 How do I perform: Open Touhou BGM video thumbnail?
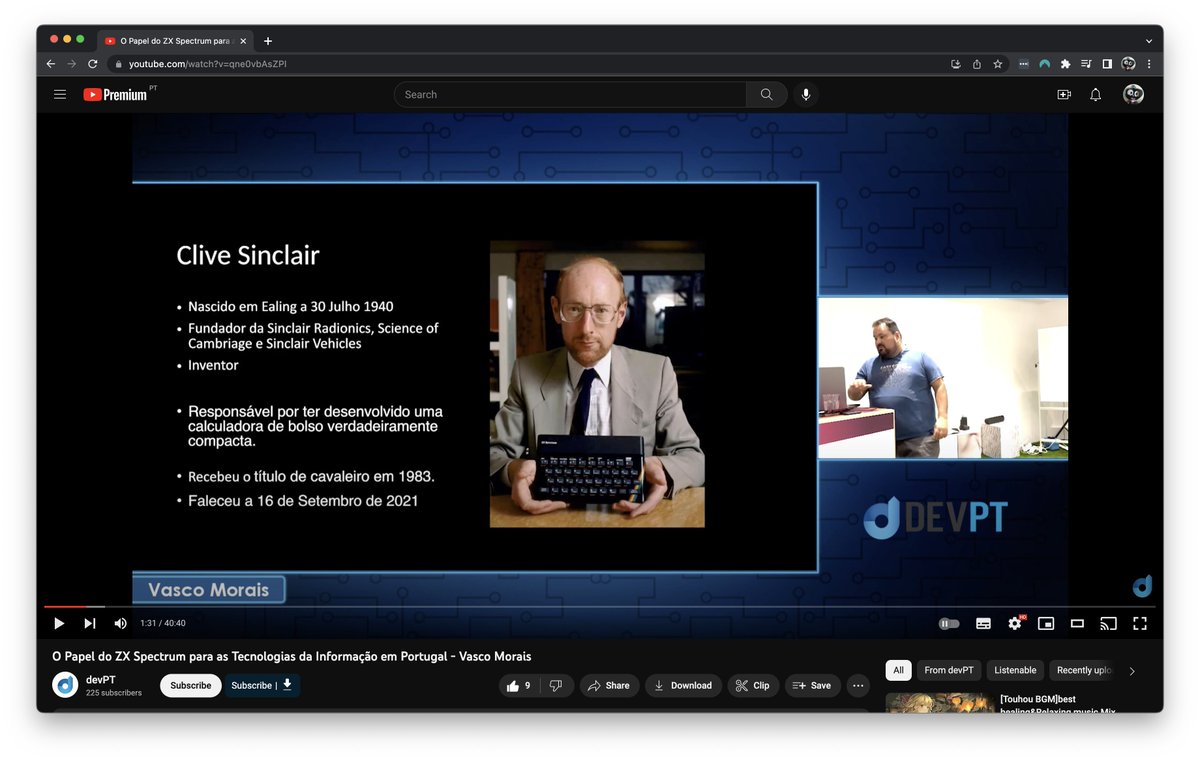pos(939,703)
